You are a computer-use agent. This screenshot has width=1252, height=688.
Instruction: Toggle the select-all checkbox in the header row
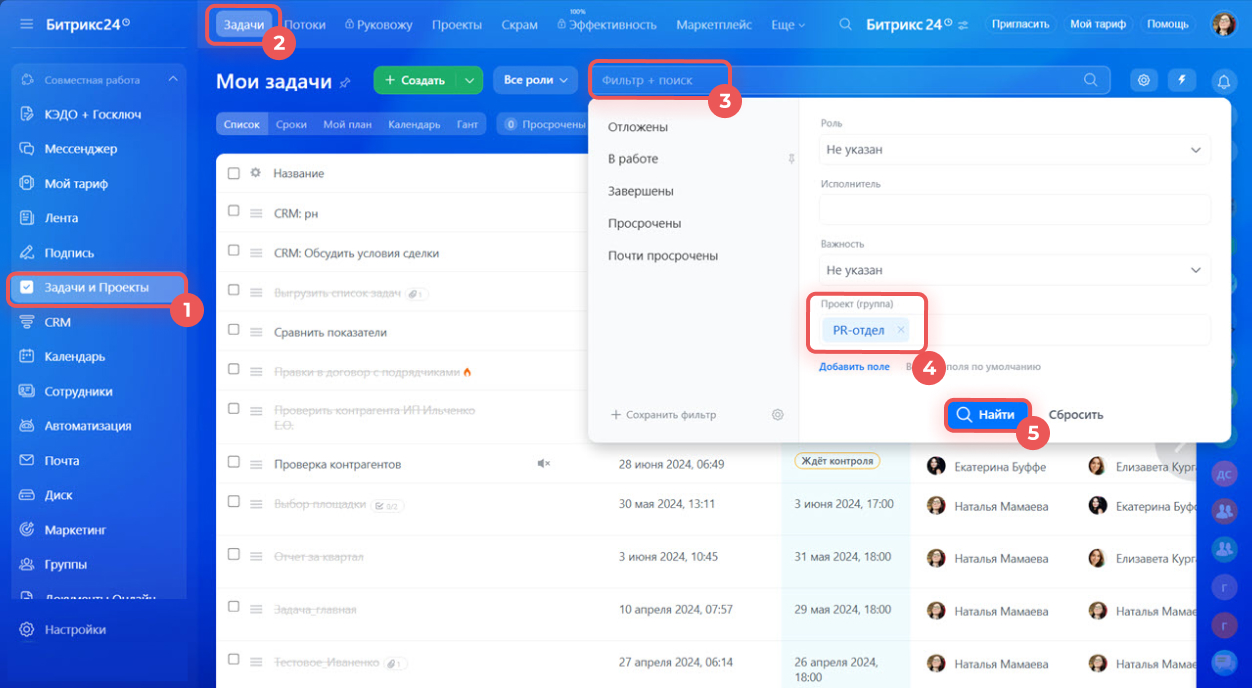[234, 173]
